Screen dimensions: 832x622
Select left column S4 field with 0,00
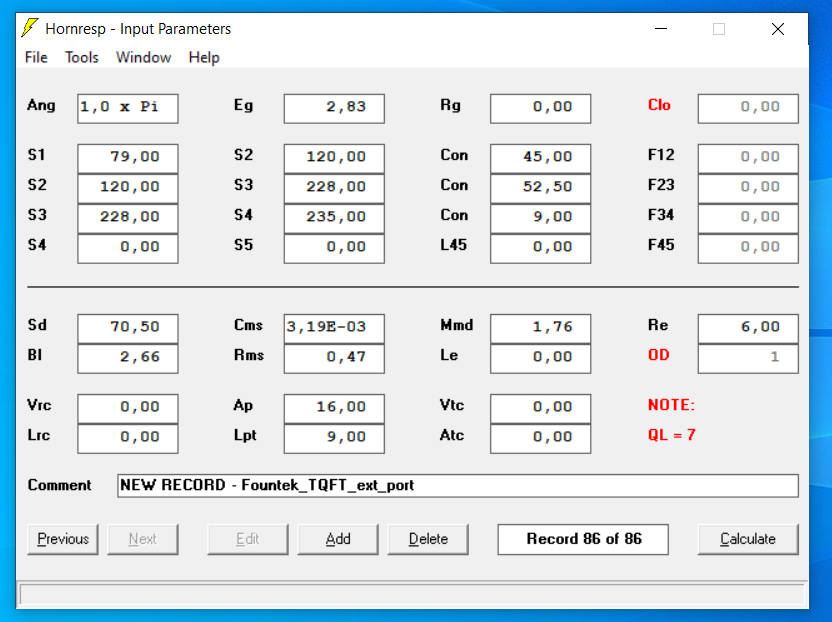(x=128, y=248)
